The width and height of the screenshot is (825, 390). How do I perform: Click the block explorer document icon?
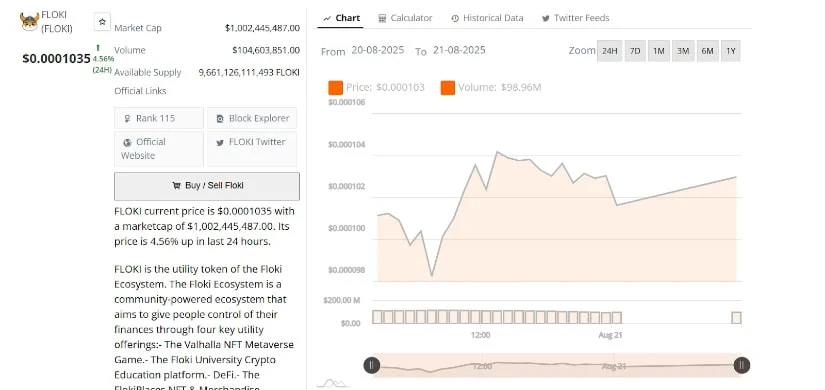[220, 119]
